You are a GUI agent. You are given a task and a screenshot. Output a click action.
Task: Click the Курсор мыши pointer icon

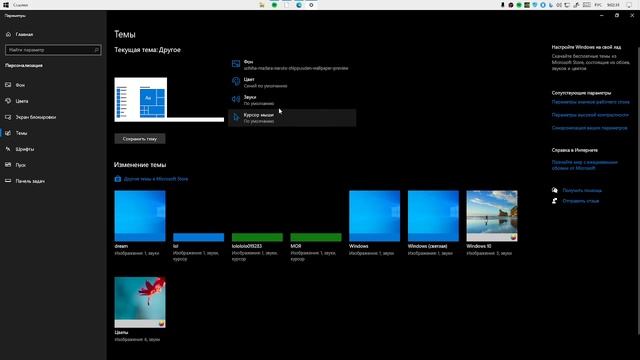(236, 118)
